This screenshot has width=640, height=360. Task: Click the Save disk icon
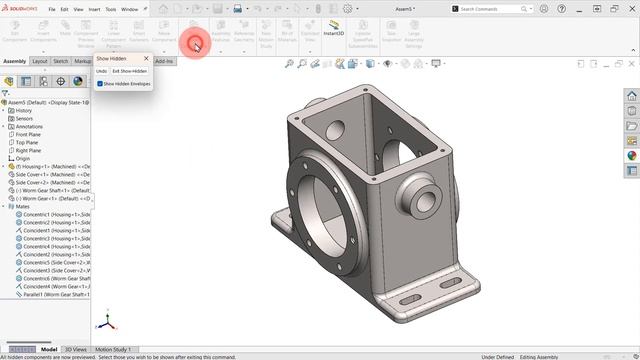click(x=218, y=9)
